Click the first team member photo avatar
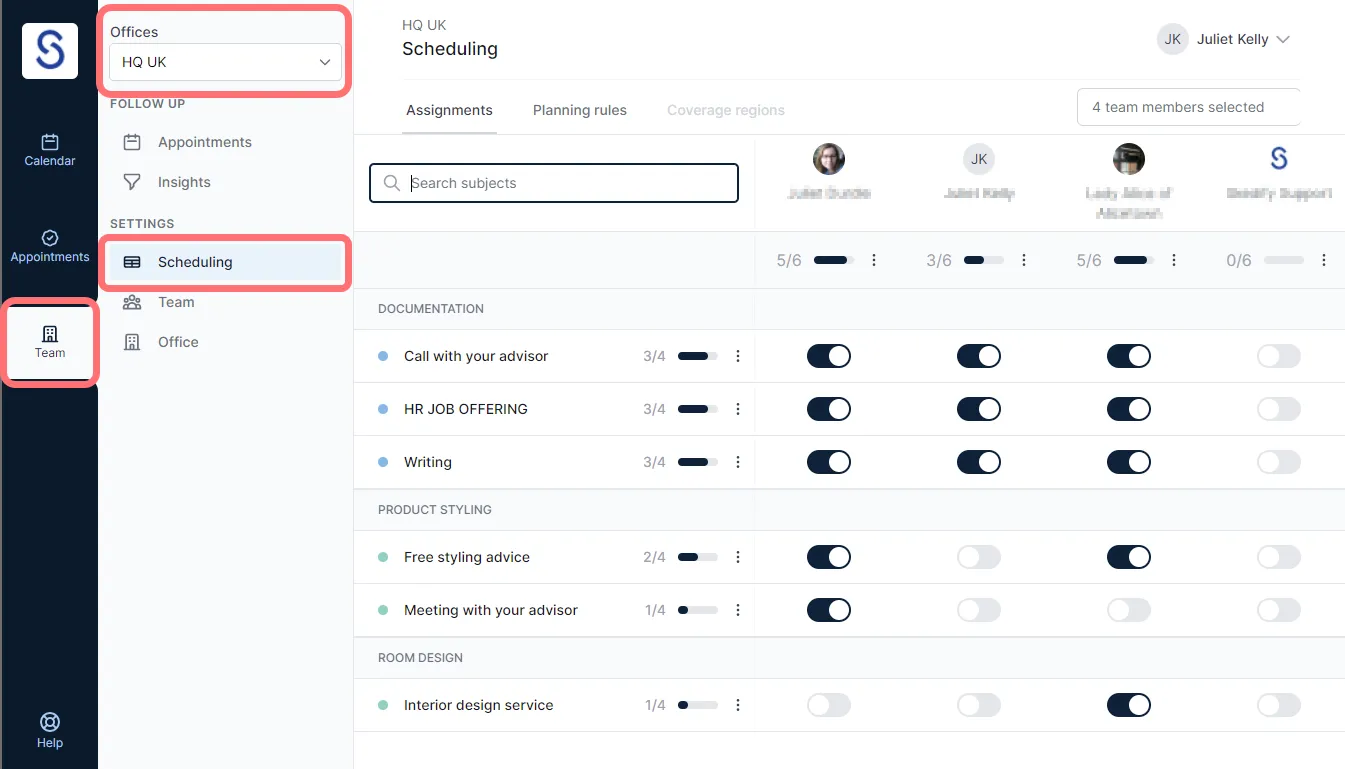1345x769 pixels. pyautogui.click(x=829, y=159)
